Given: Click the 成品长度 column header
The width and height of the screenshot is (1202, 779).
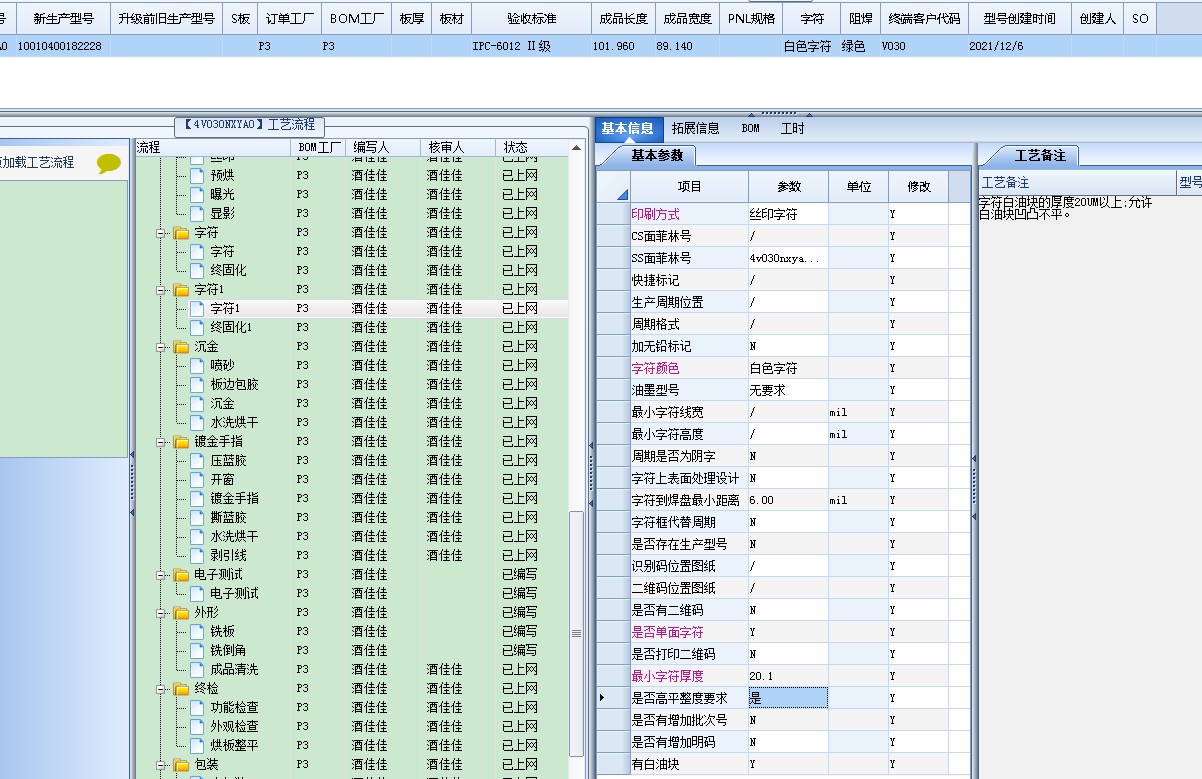Looking at the screenshot, I should (x=623, y=18).
